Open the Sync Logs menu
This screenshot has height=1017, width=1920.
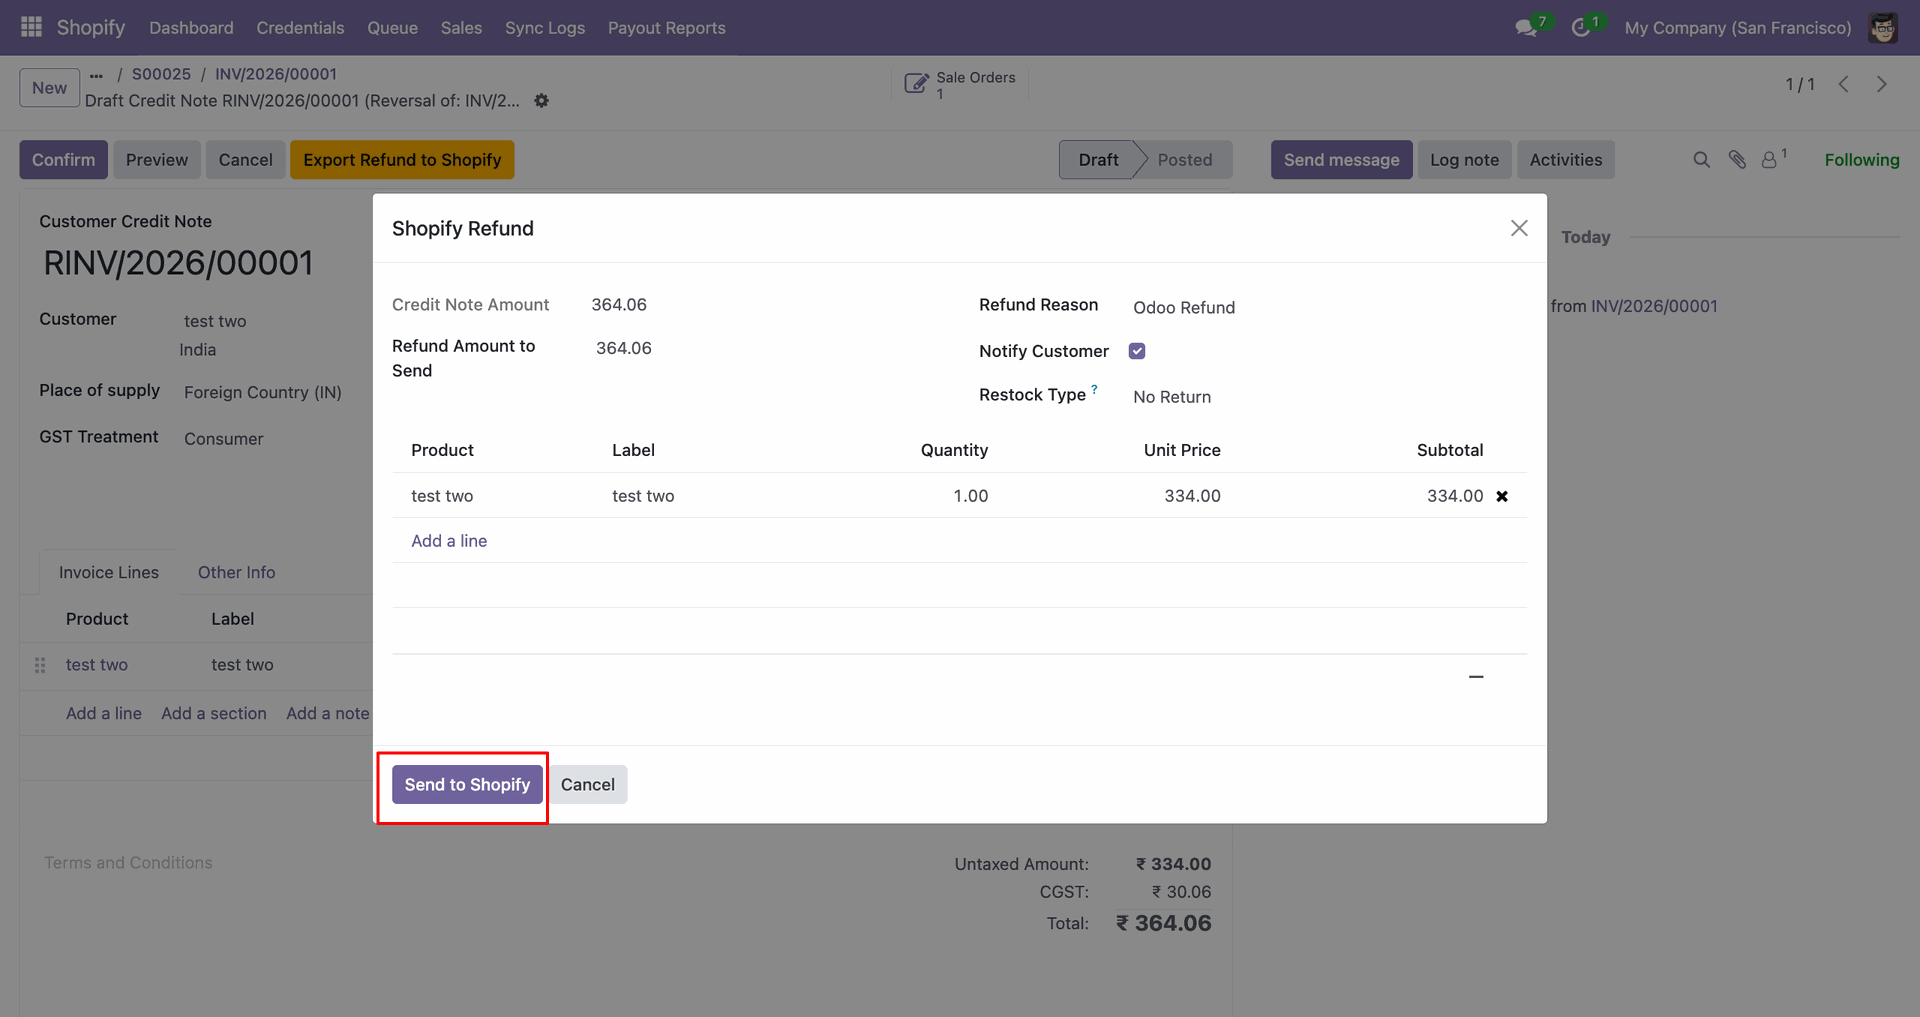click(545, 28)
